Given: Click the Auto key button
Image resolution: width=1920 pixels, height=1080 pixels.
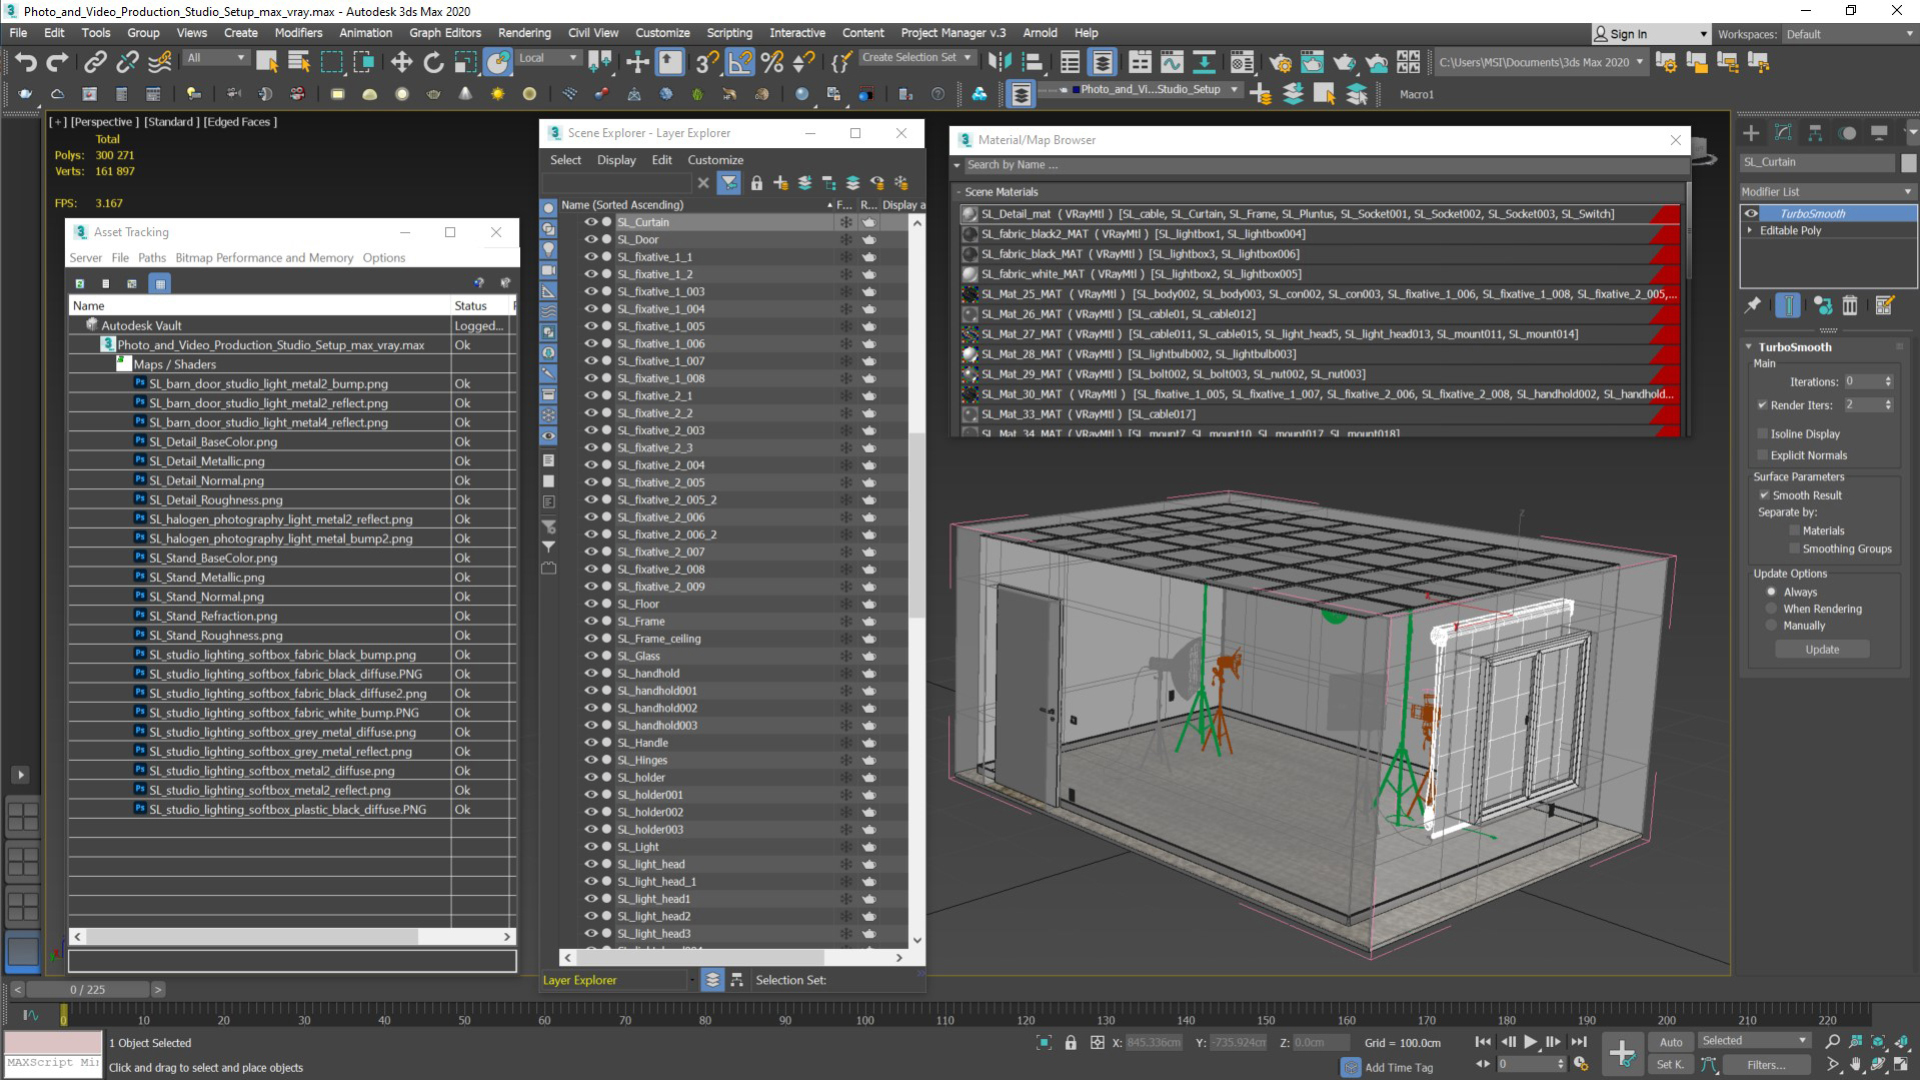Looking at the screenshot, I should [1671, 1042].
